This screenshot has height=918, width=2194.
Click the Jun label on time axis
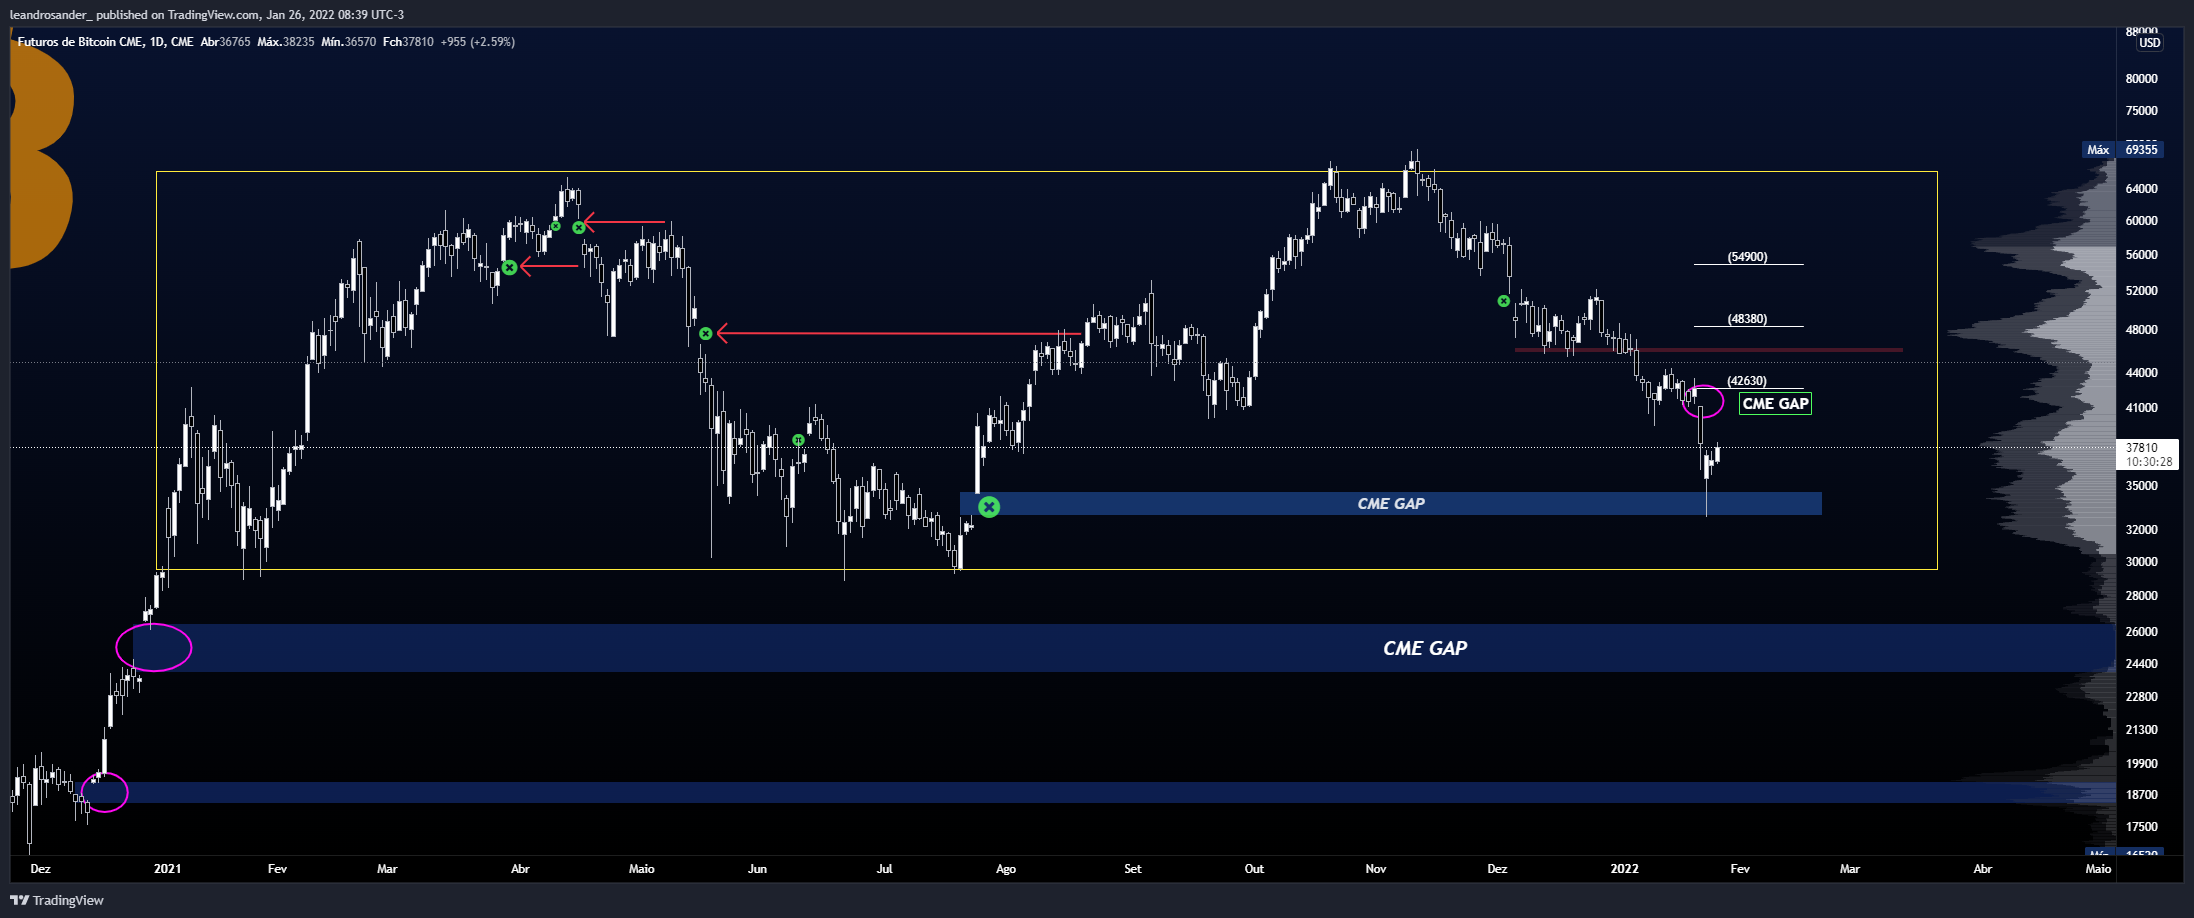pyautogui.click(x=757, y=869)
